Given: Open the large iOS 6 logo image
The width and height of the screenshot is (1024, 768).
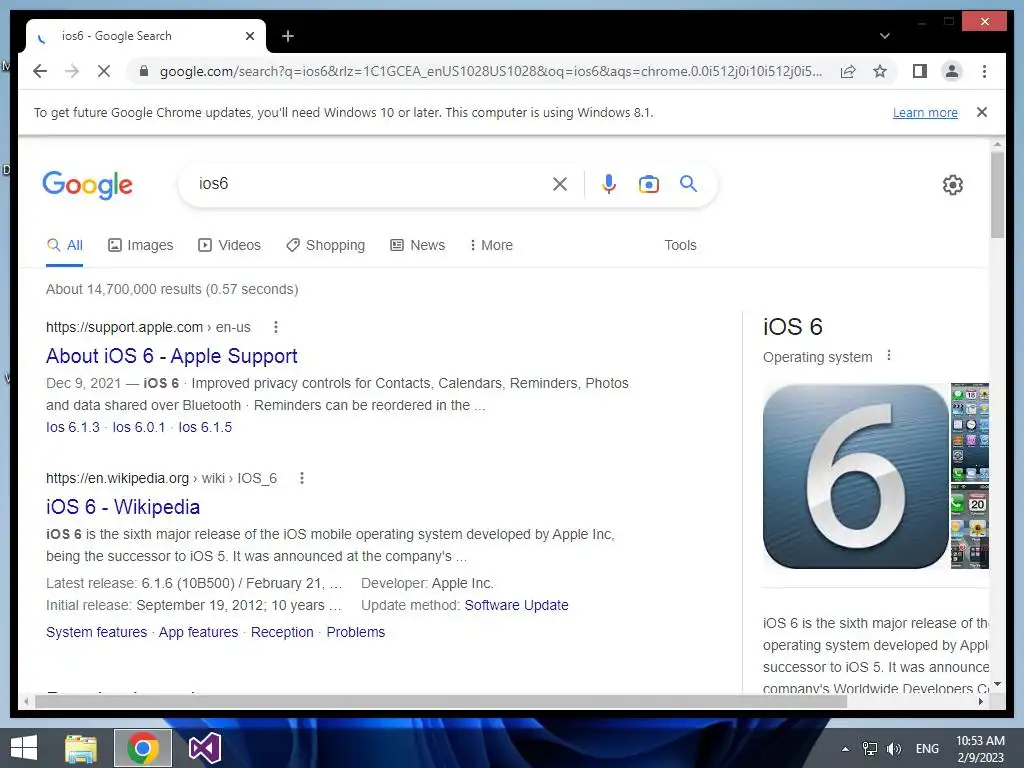Looking at the screenshot, I should click(x=856, y=476).
